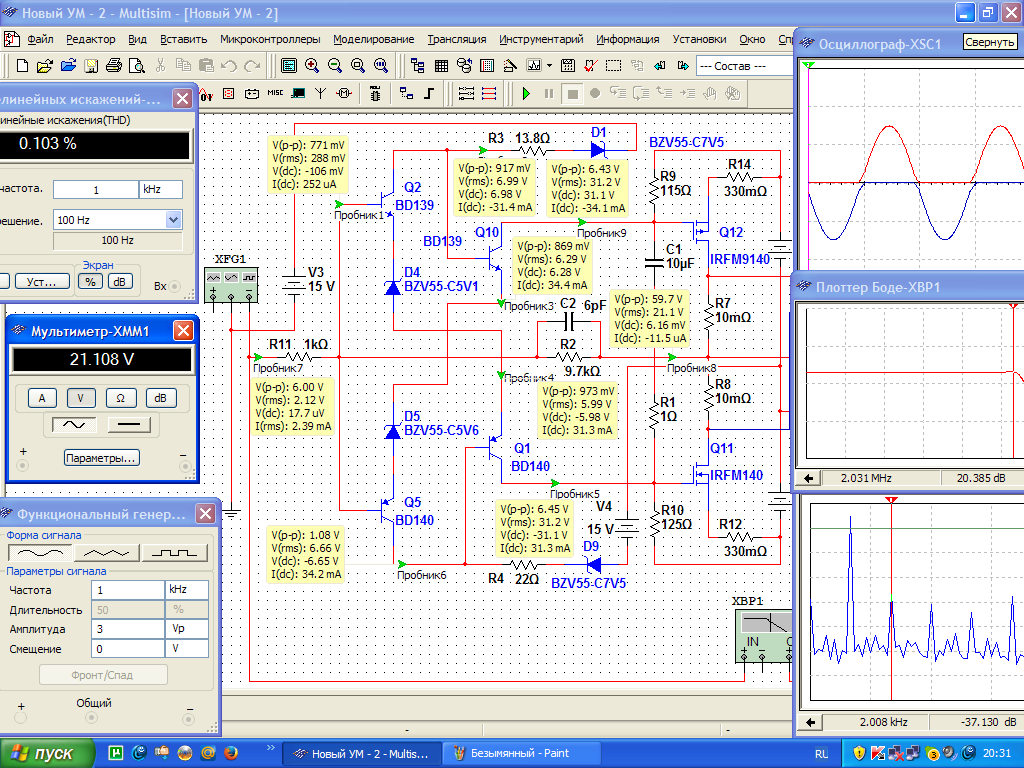
Task: Open the Инструментарий menu
Action: [541, 39]
